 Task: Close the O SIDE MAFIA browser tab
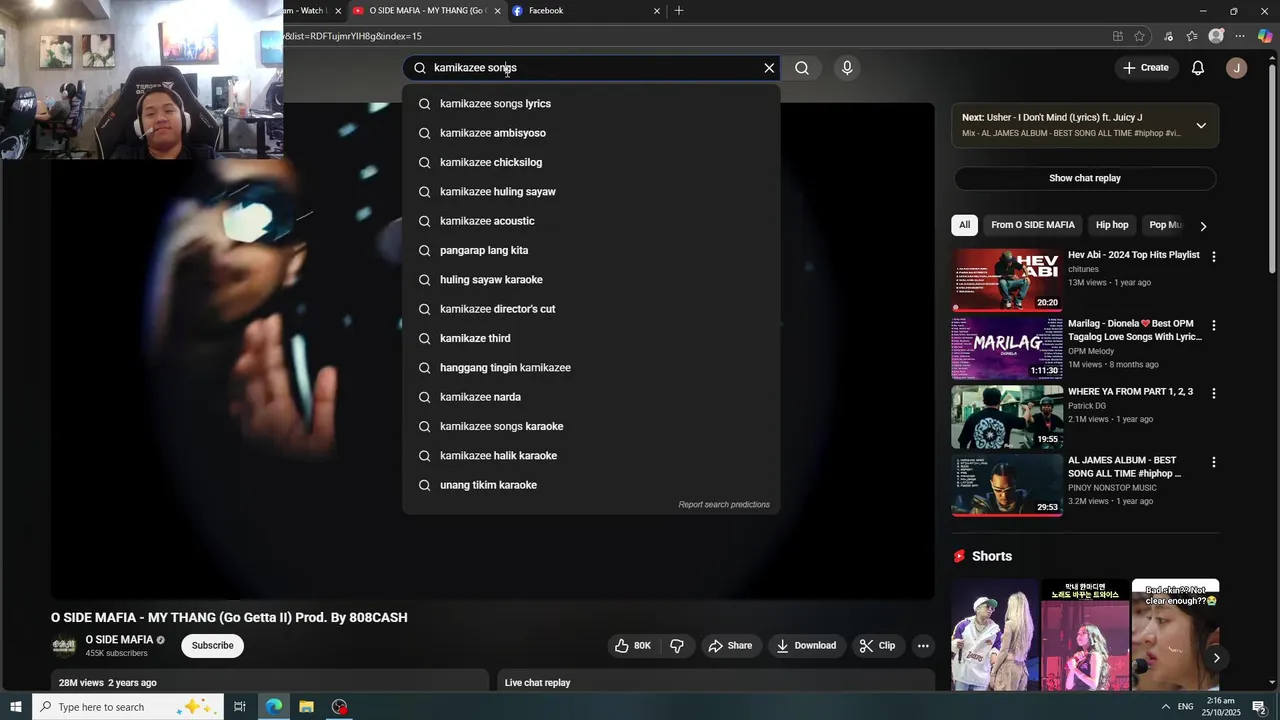497,11
